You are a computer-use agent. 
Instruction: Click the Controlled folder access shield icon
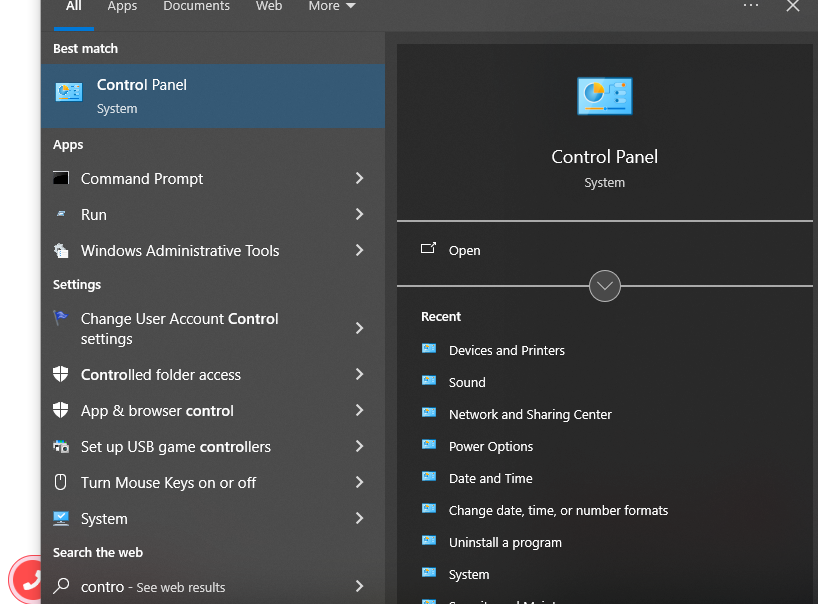click(61, 374)
